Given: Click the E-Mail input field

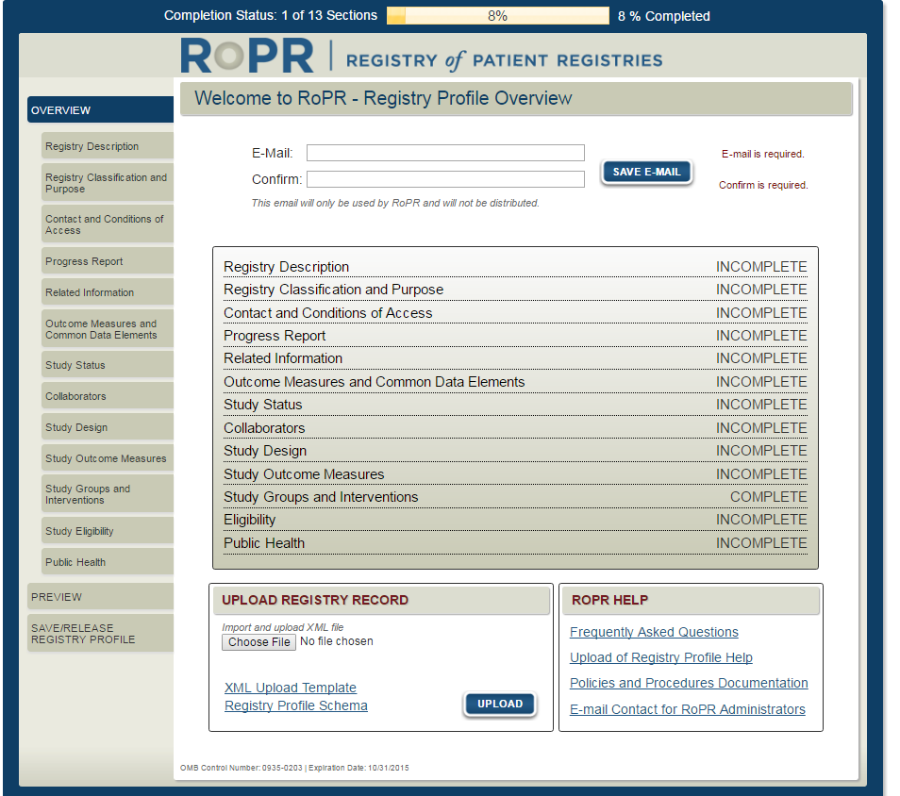Looking at the screenshot, I should tap(445, 153).
